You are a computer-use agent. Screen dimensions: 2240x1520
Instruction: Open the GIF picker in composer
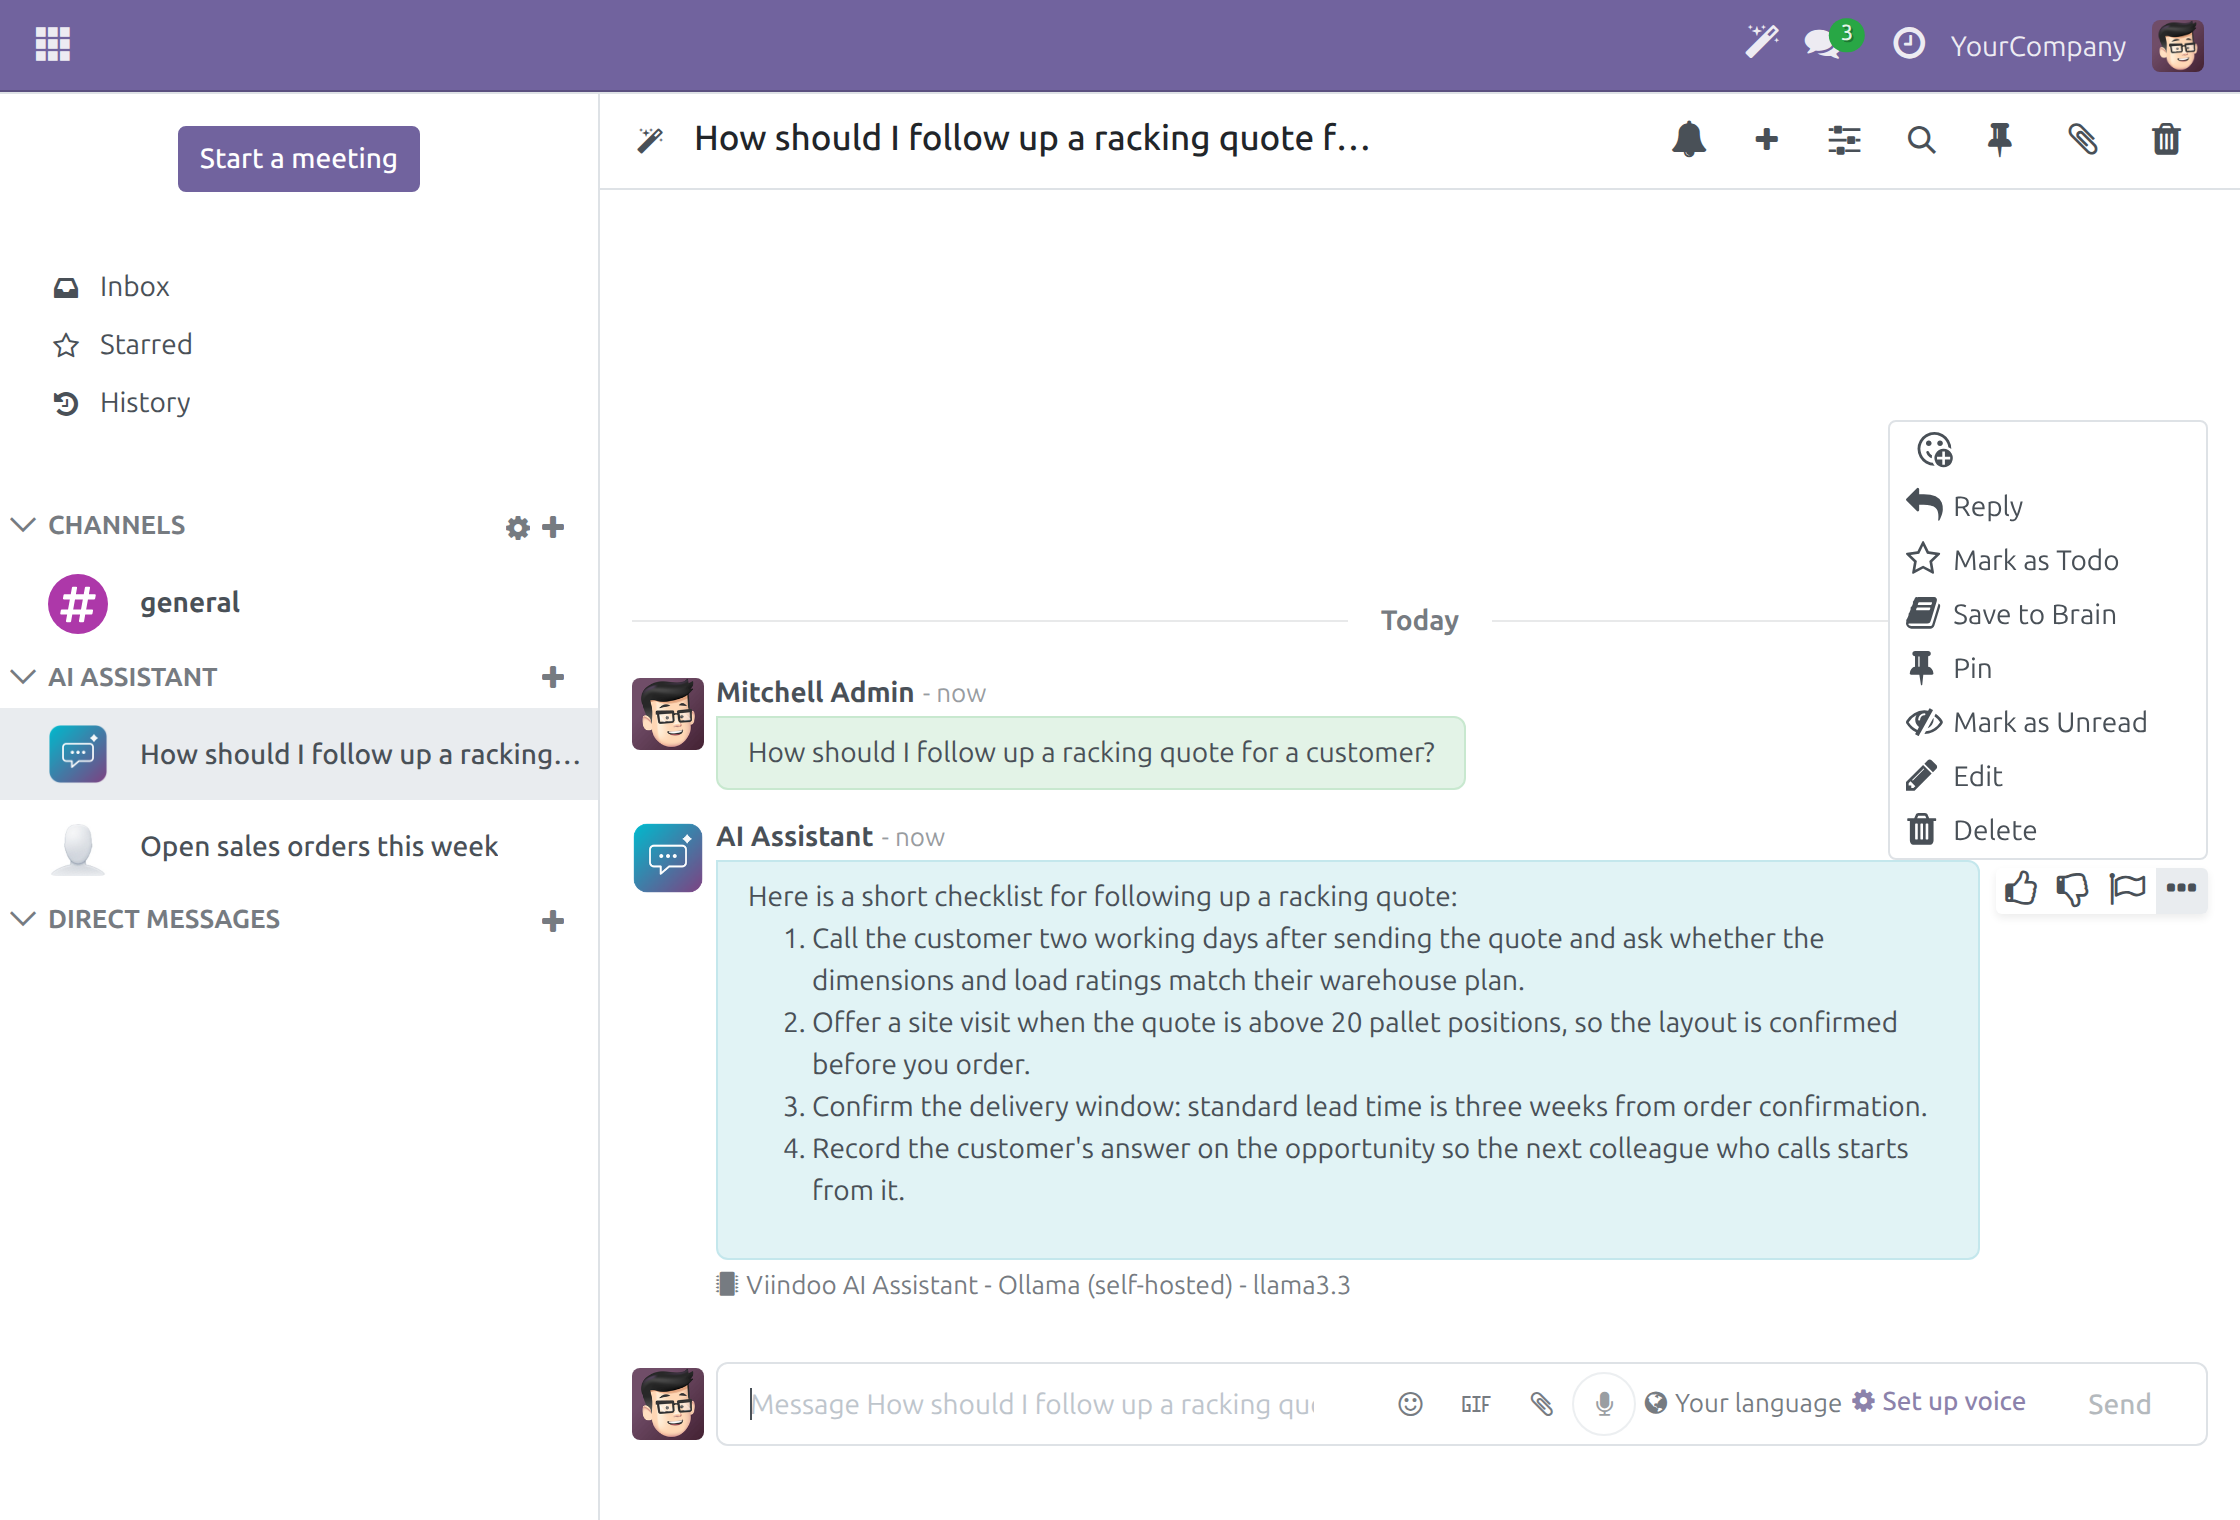[1475, 1404]
